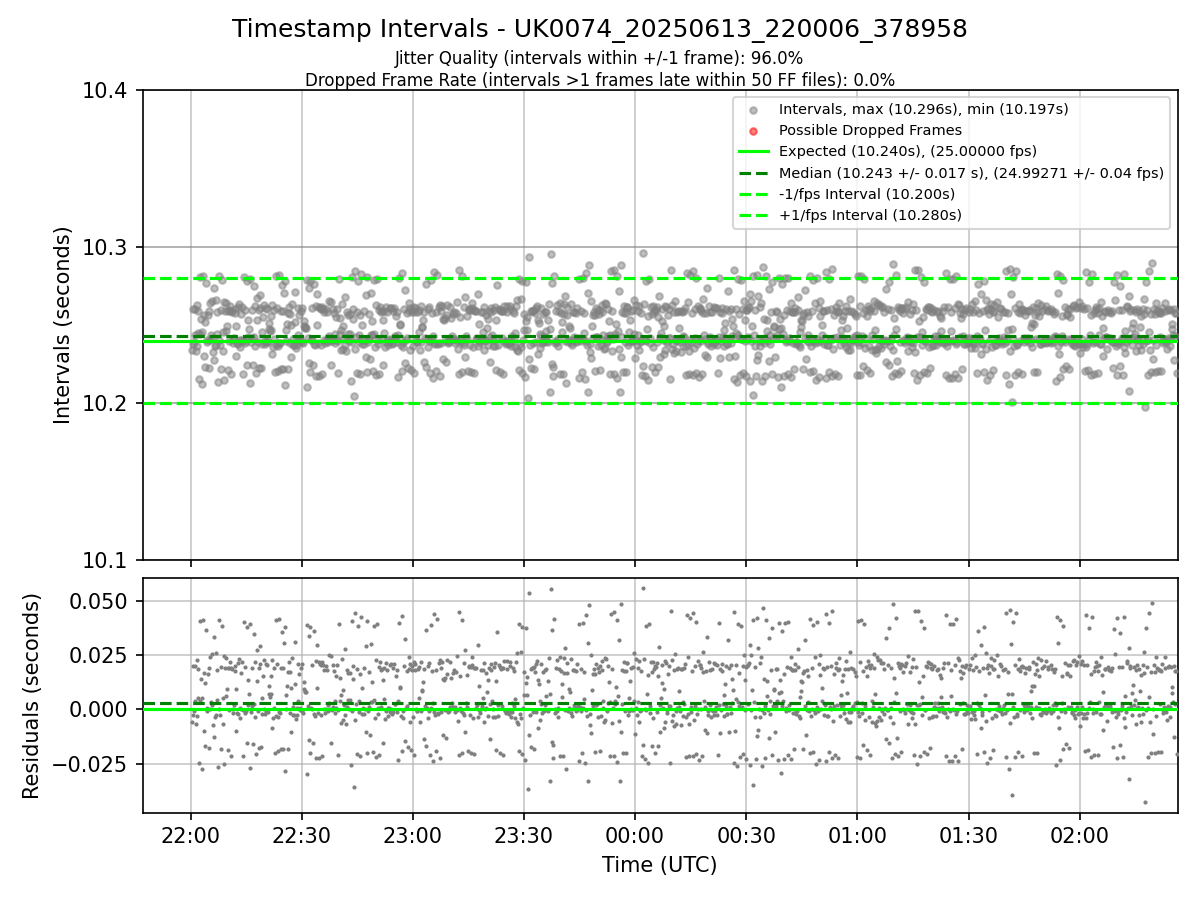The width and height of the screenshot is (1200, 900).
Task: Click the 'Time (UTC)' x-axis label
Action: pyautogui.click(x=659, y=865)
